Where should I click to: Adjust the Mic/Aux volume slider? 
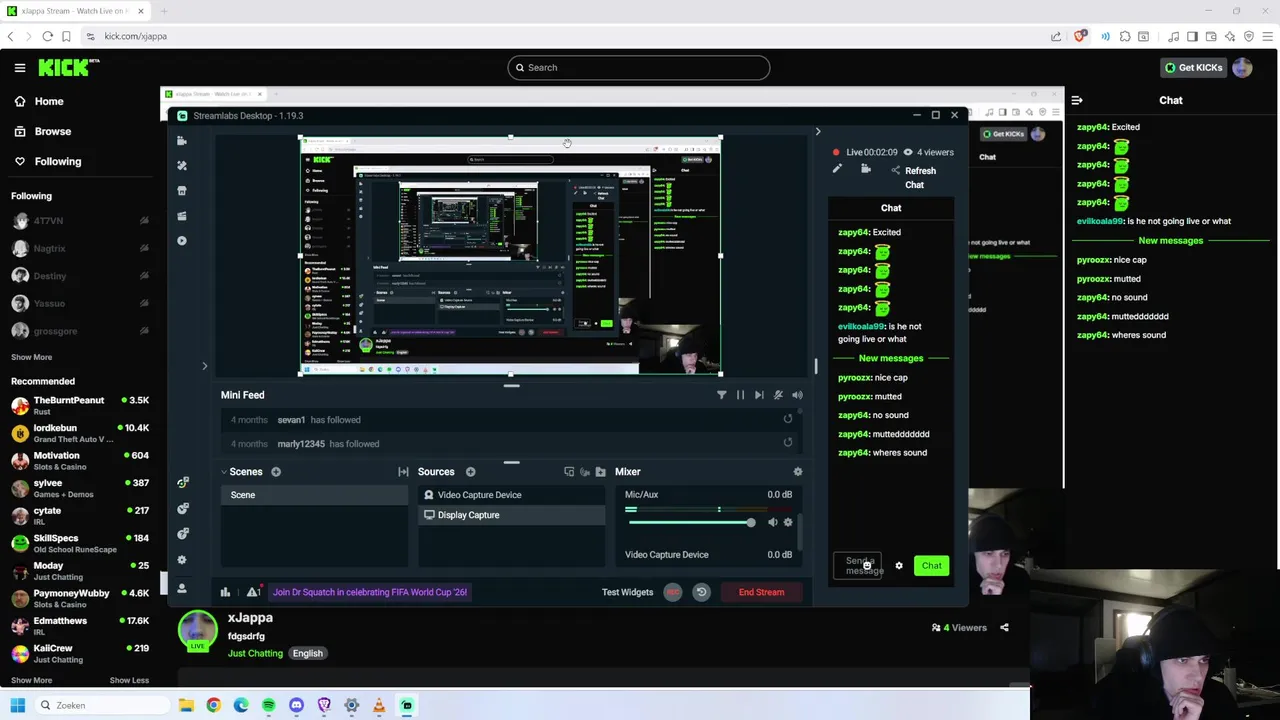coord(690,522)
